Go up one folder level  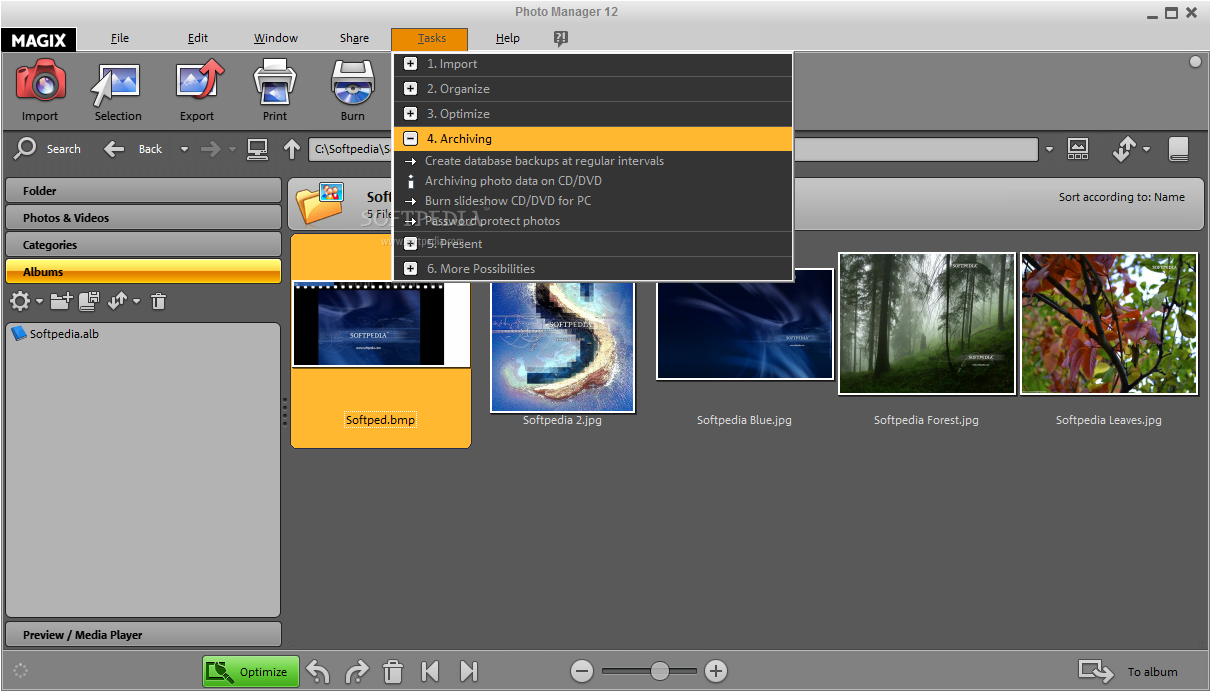tap(292, 149)
